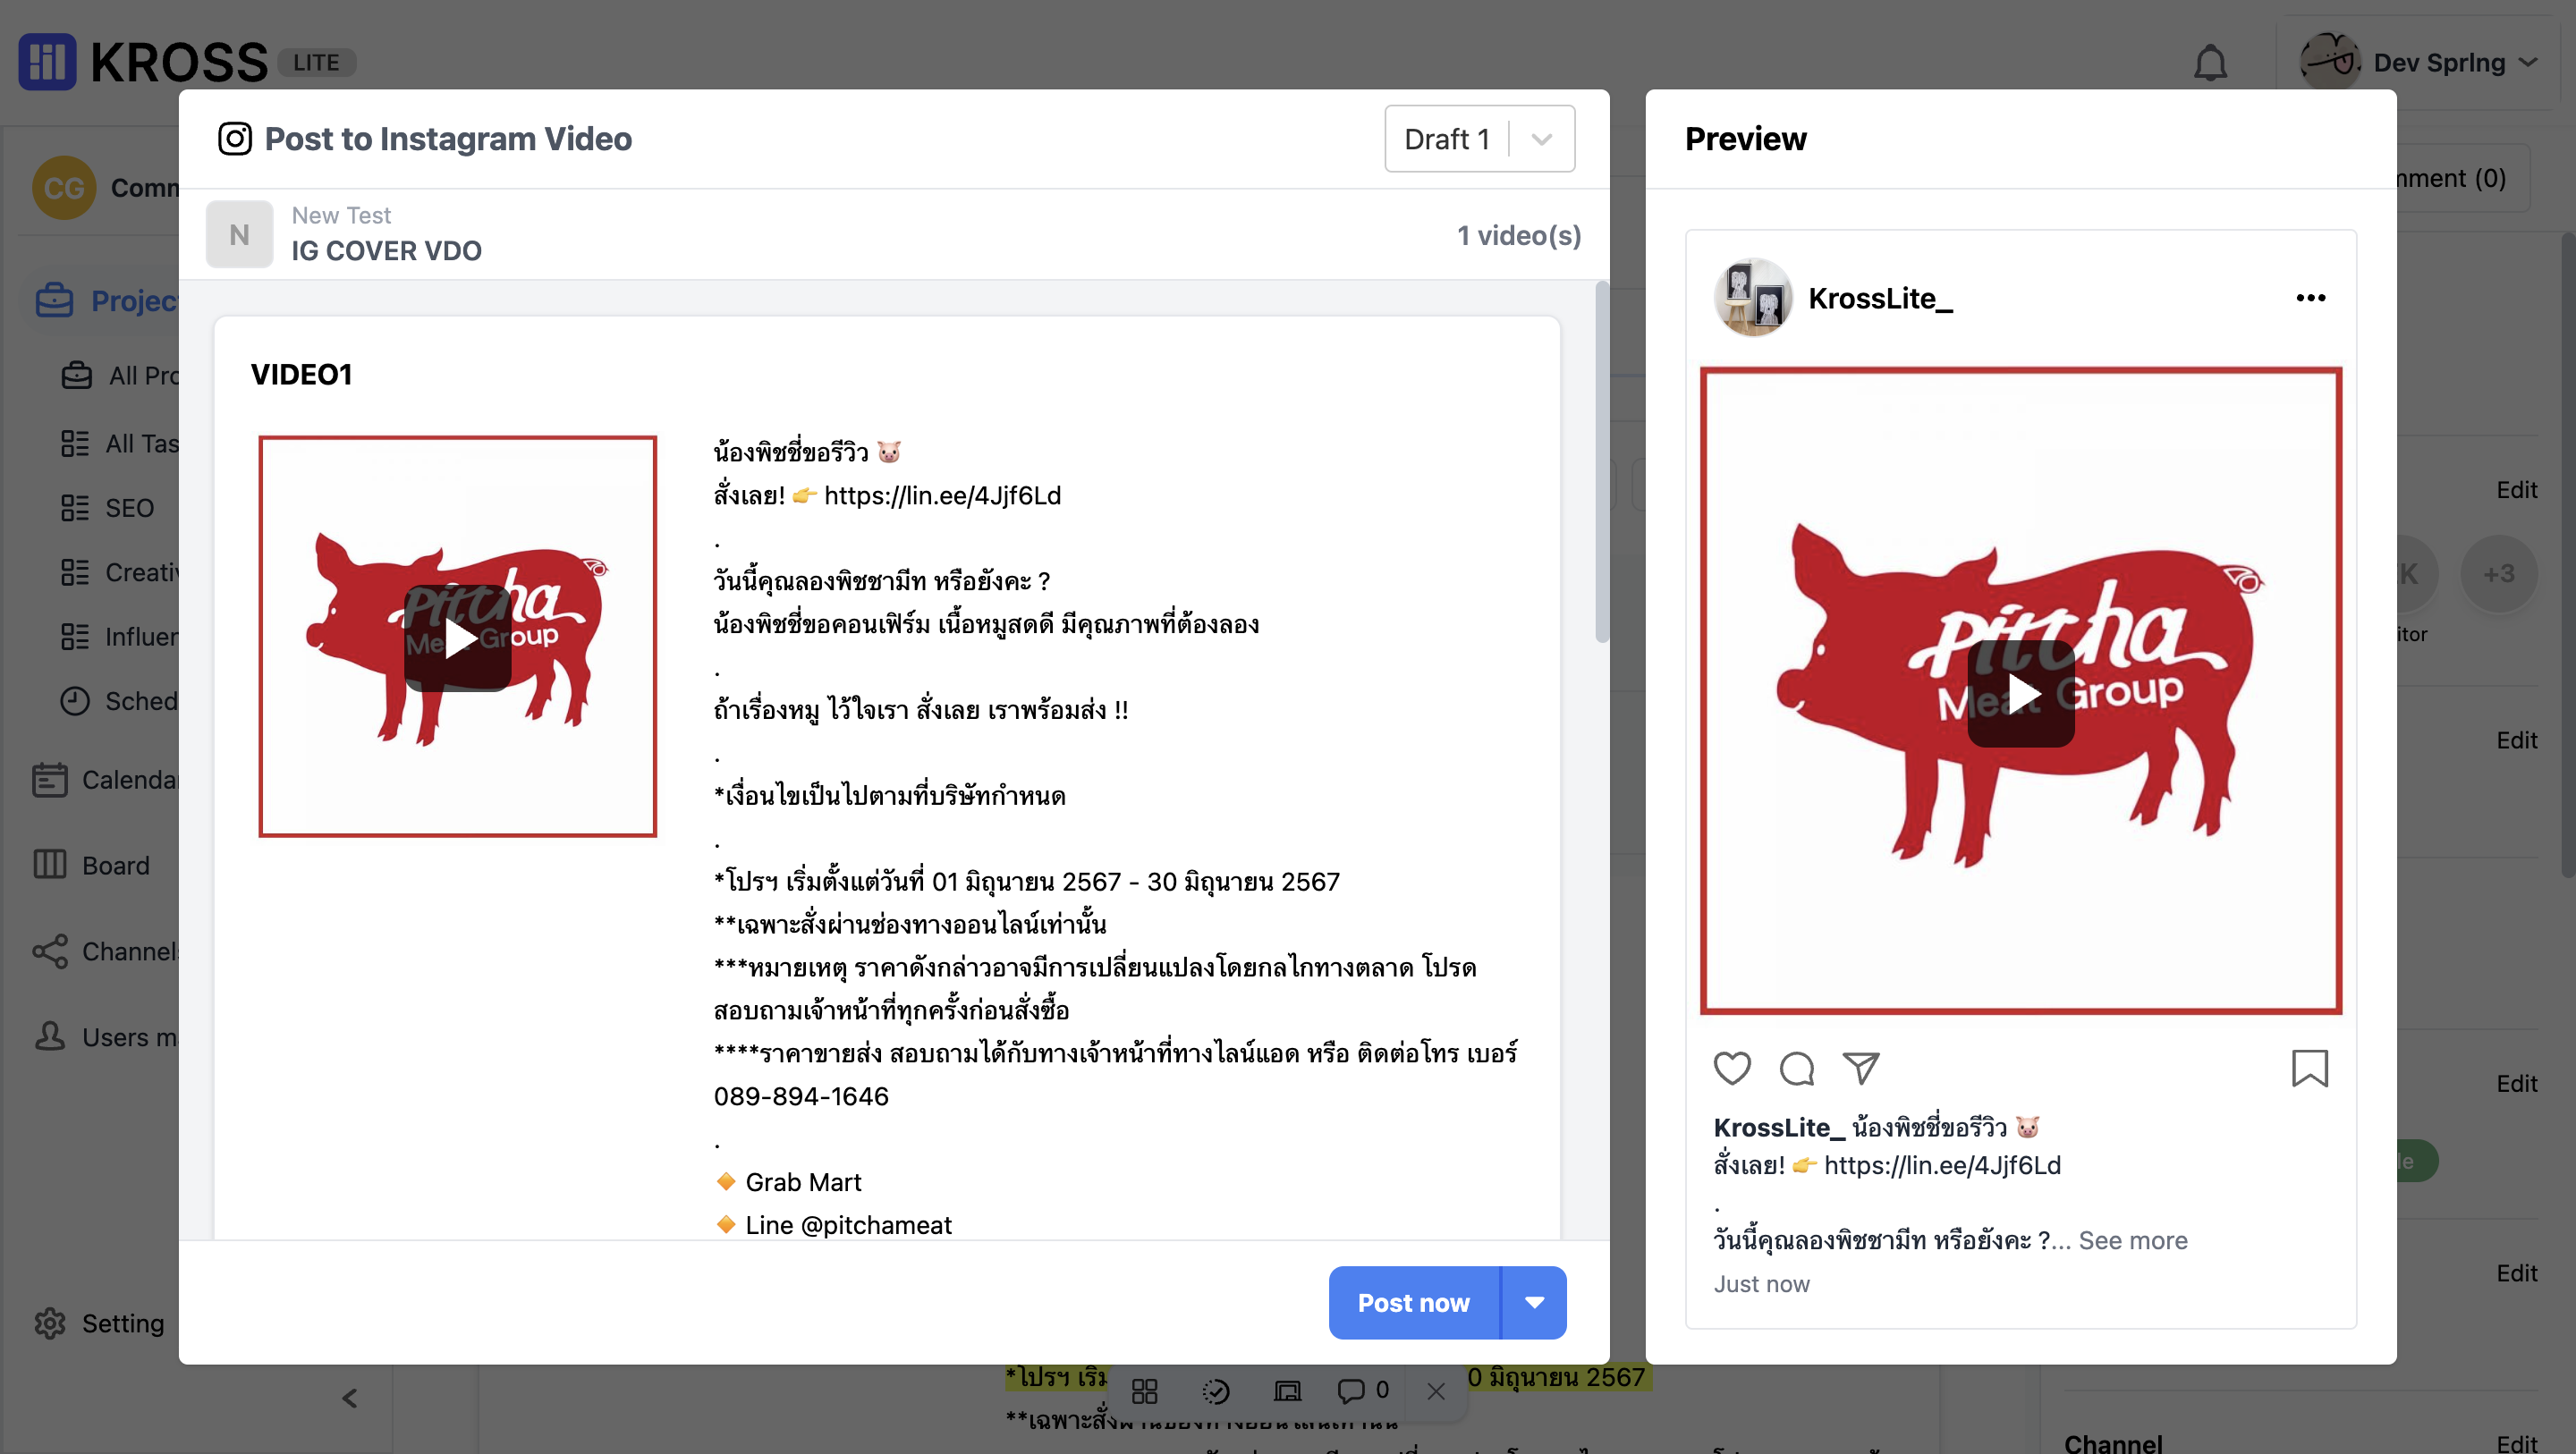Click the heart like icon in preview
The image size is (2576, 1454).
[1732, 1068]
